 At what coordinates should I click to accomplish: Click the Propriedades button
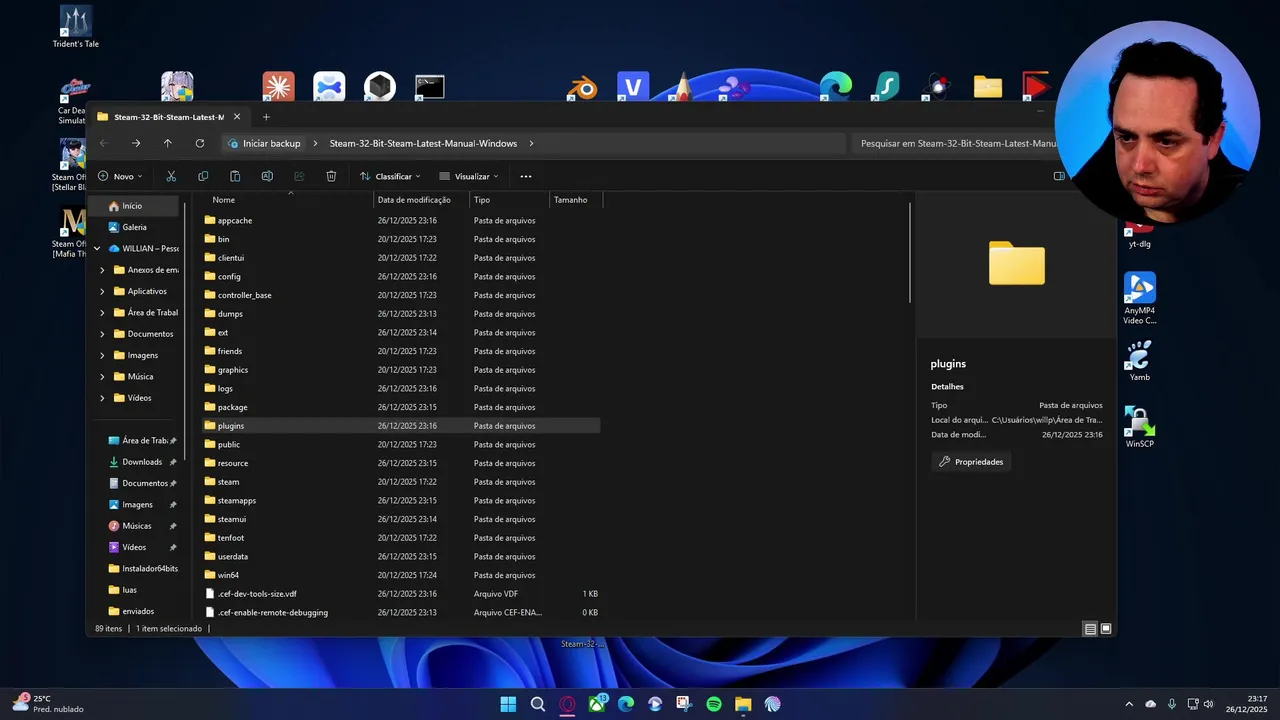point(971,462)
